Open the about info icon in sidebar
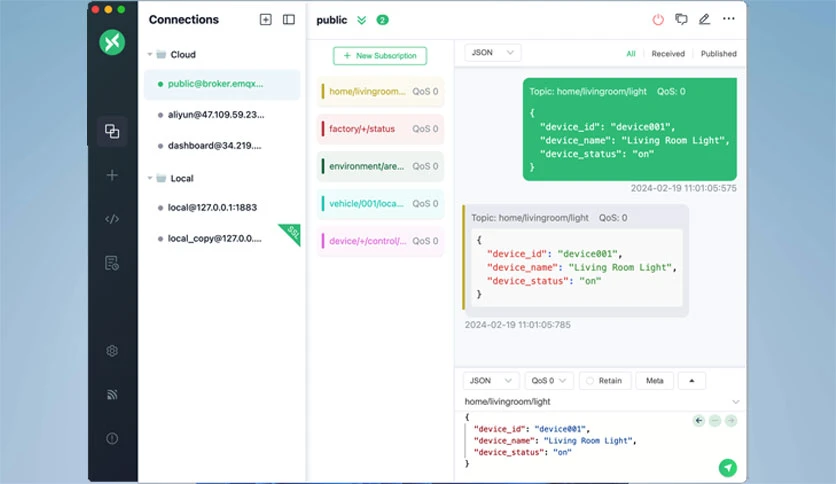The height and width of the screenshot is (484, 836). 112,438
